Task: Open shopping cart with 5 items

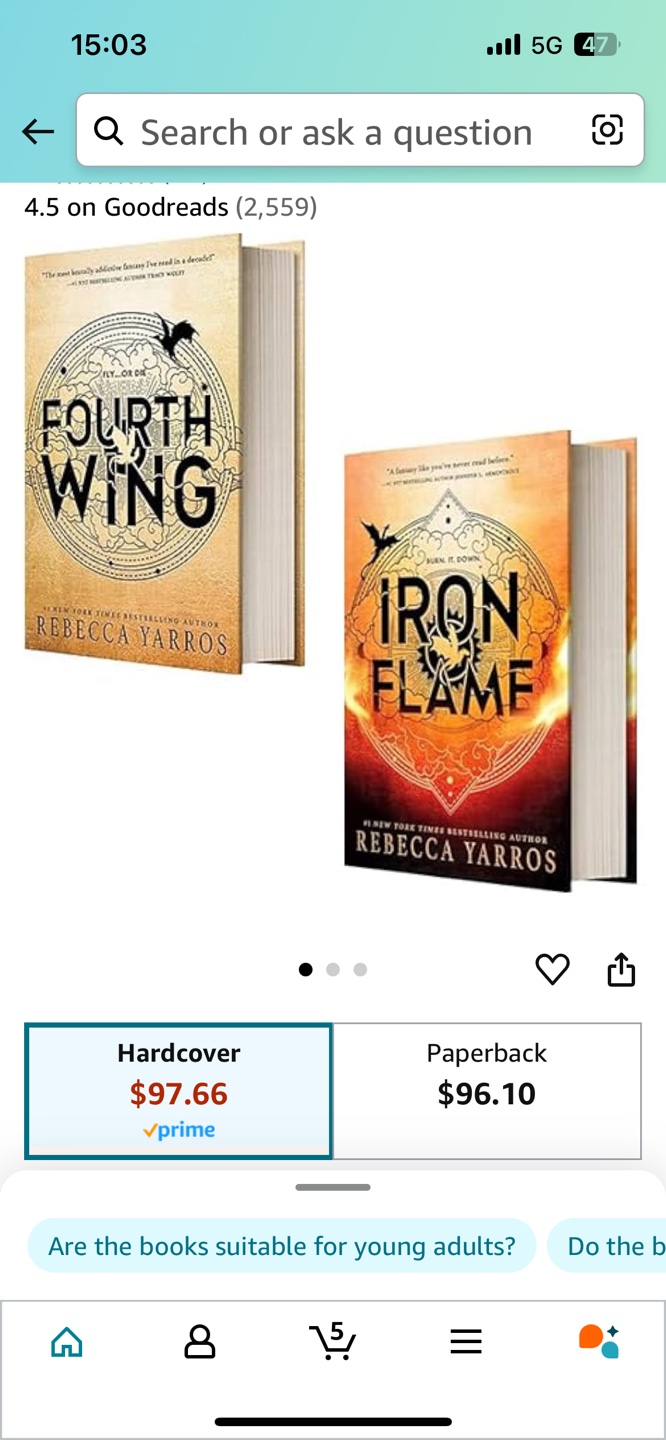Action: (333, 1341)
